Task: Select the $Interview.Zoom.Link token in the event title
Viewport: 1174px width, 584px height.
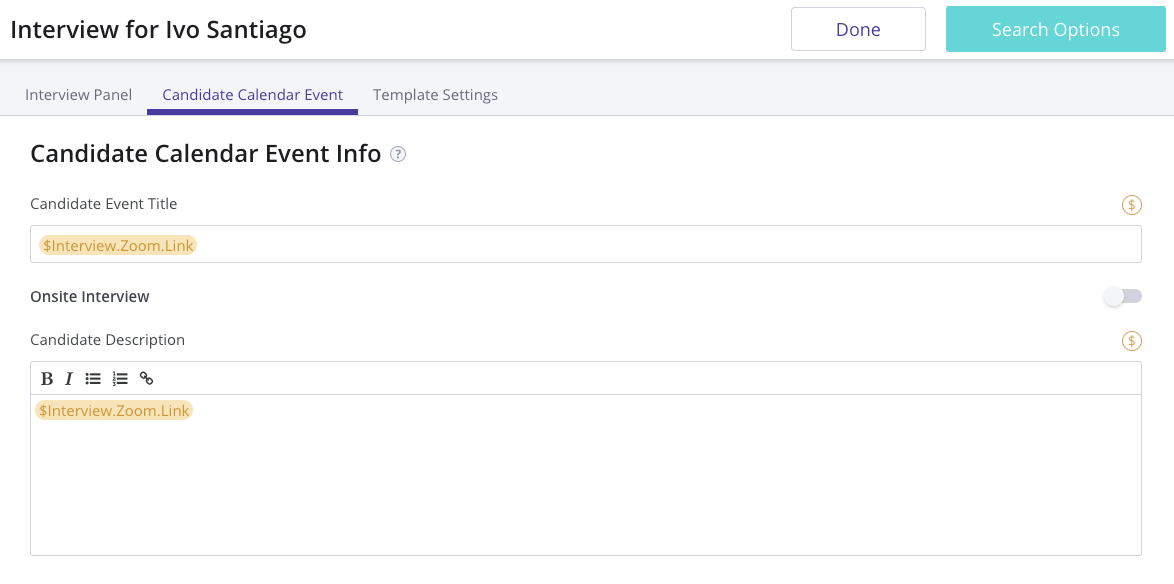Action: tap(118, 245)
